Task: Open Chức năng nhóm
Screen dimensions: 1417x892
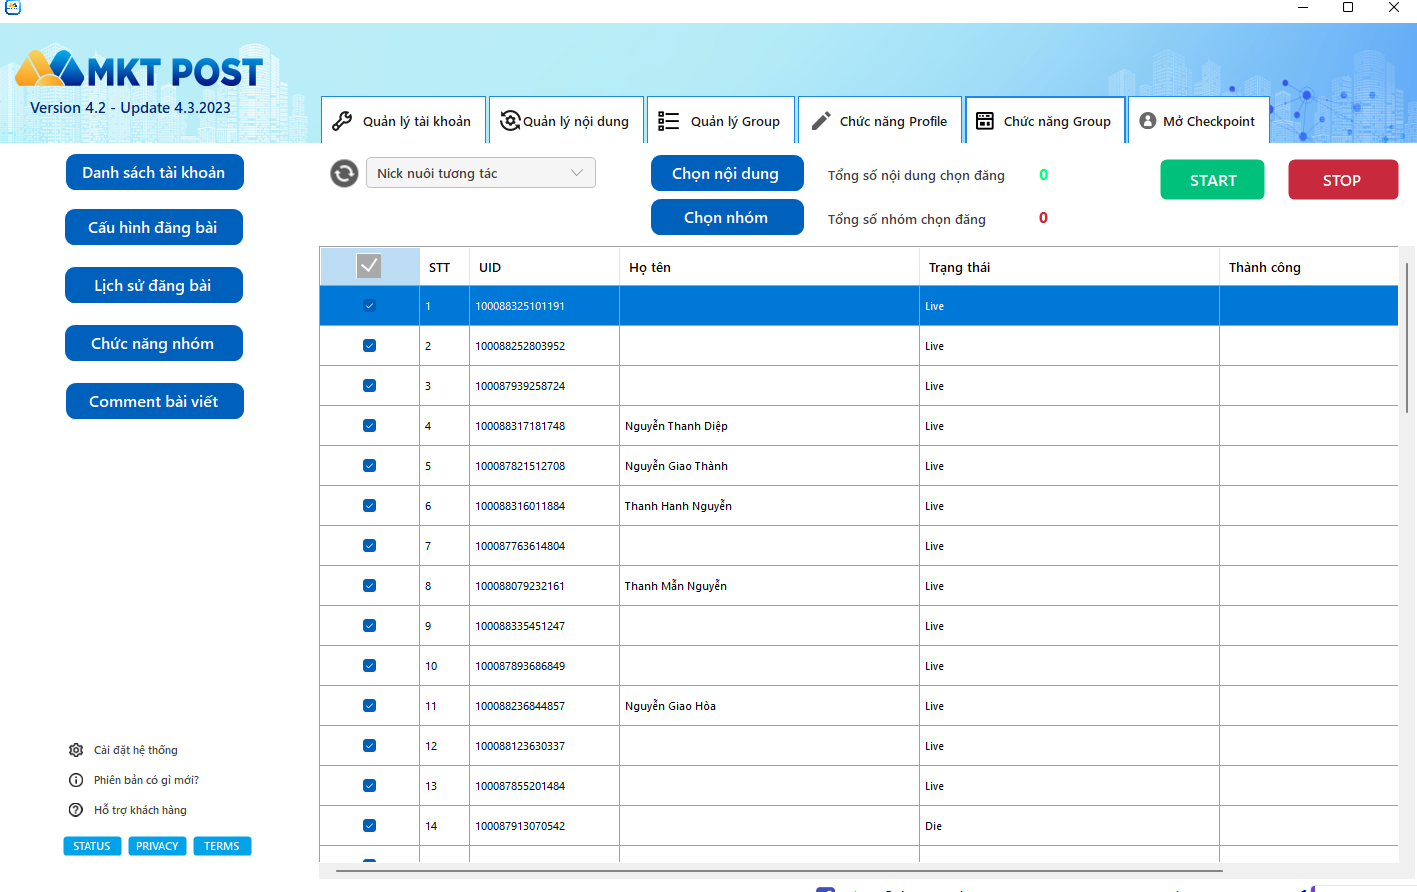Action: [154, 343]
